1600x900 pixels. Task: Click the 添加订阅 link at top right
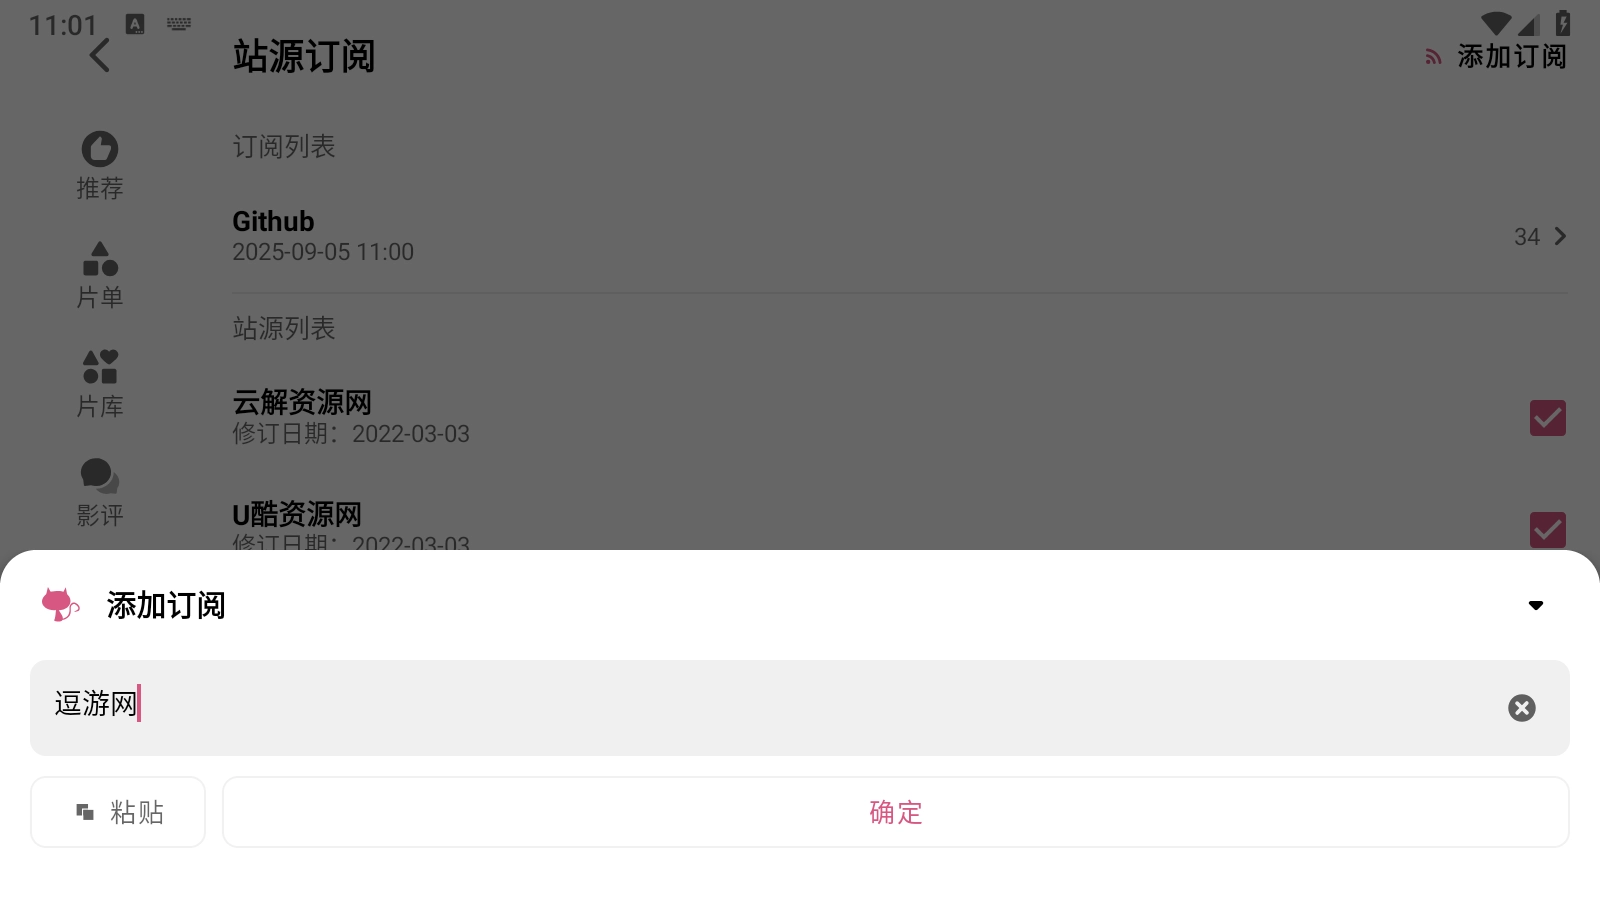click(1496, 57)
